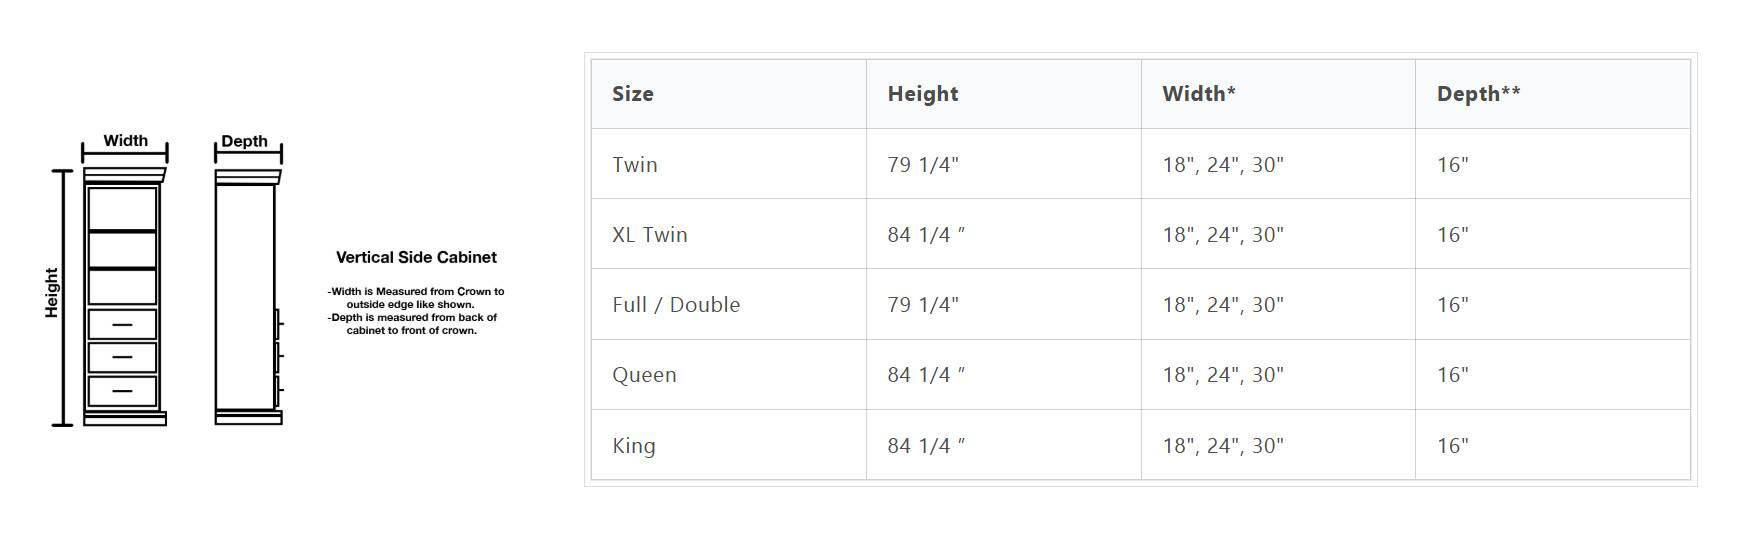
Task: Click the front-view cabinet diagram
Action: (124, 297)
